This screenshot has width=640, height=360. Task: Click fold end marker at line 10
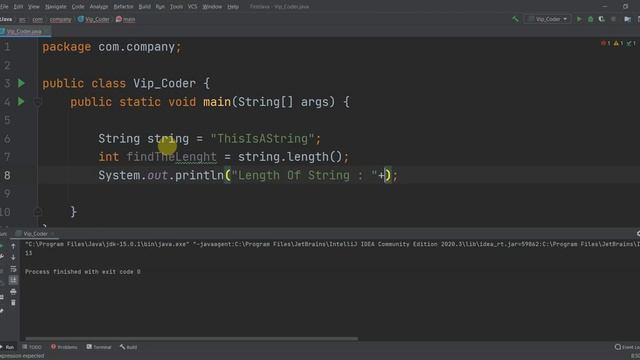(x=37, y=212)
